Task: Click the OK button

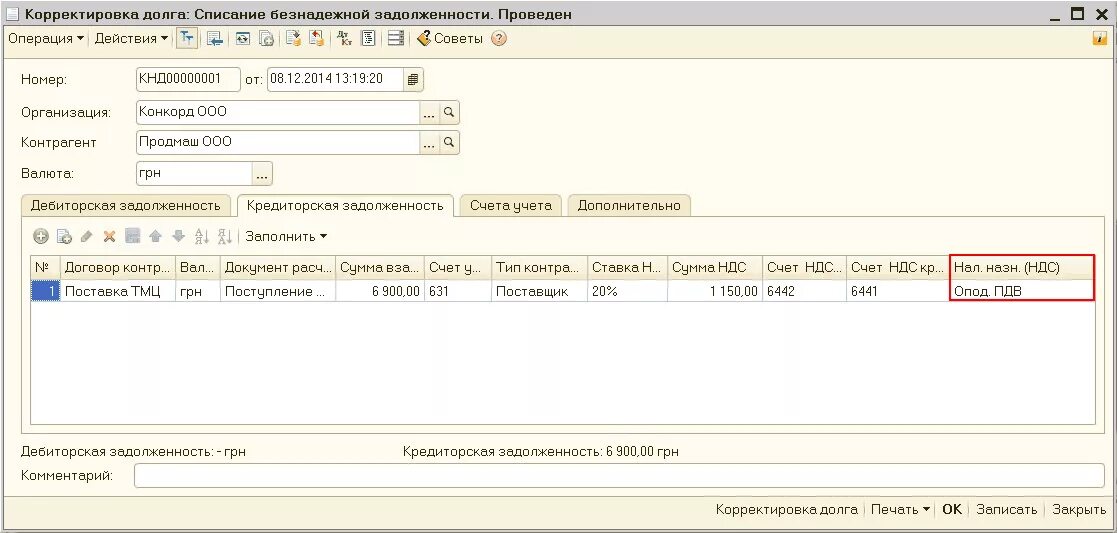Action: (x=952, y=509)
